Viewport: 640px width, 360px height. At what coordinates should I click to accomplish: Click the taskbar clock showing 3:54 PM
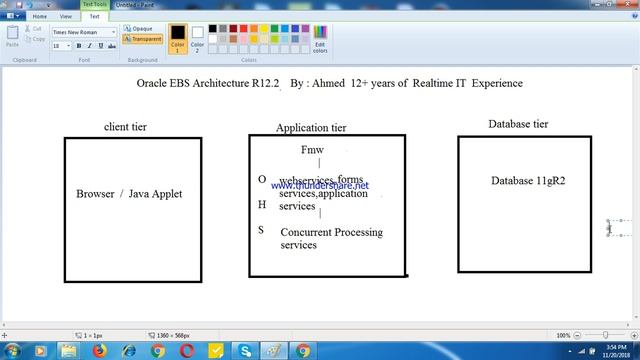pyautogui.click(x=616, y=351)
